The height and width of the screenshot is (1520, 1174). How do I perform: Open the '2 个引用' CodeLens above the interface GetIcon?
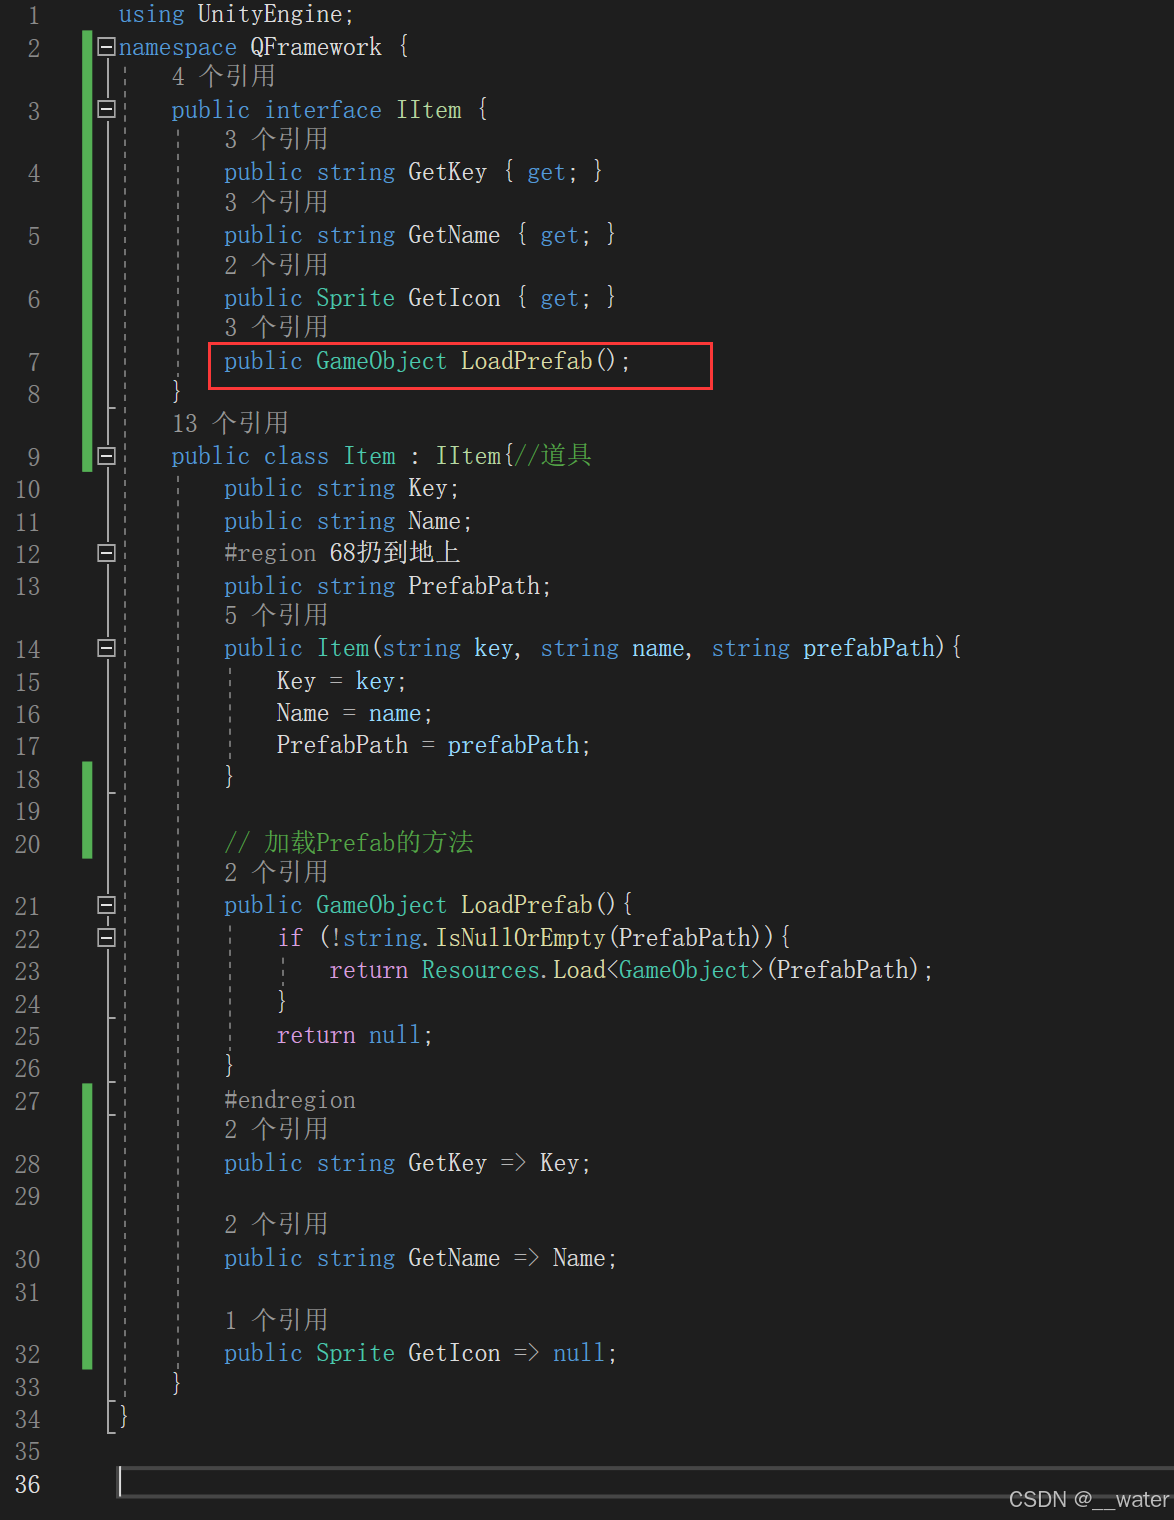click(x=276, y=265)
